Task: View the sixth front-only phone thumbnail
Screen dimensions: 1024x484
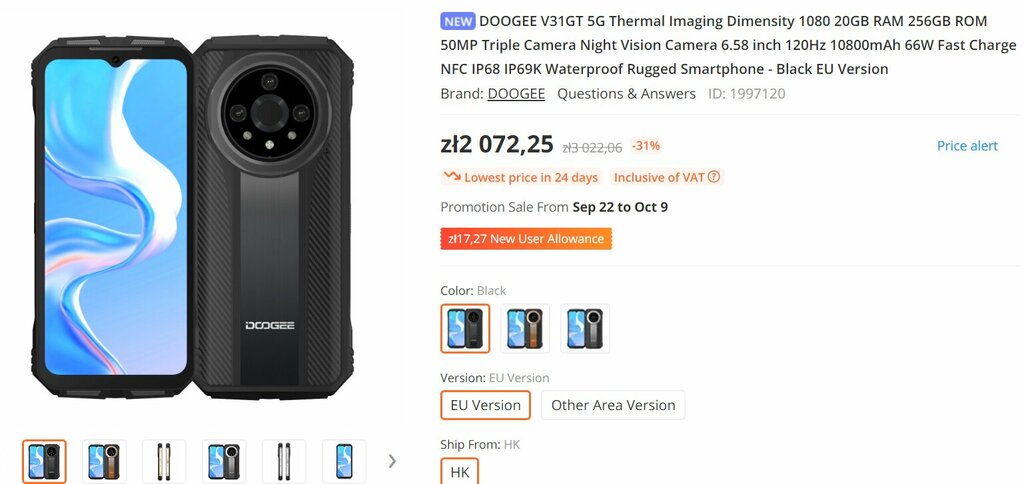Action: 344,462
